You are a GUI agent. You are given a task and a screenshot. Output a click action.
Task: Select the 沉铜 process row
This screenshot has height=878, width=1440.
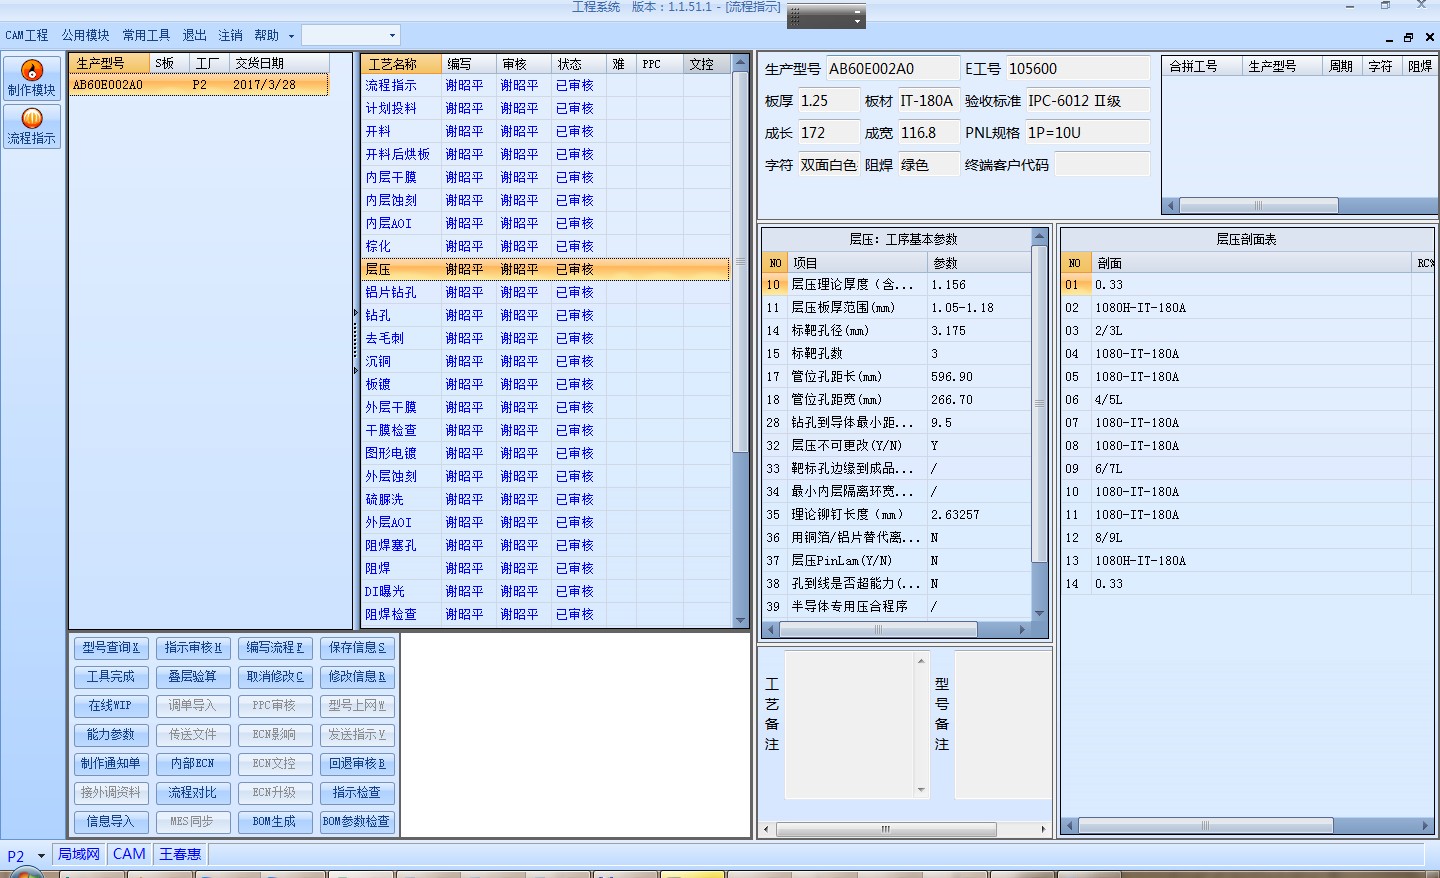tap(546, 362)
